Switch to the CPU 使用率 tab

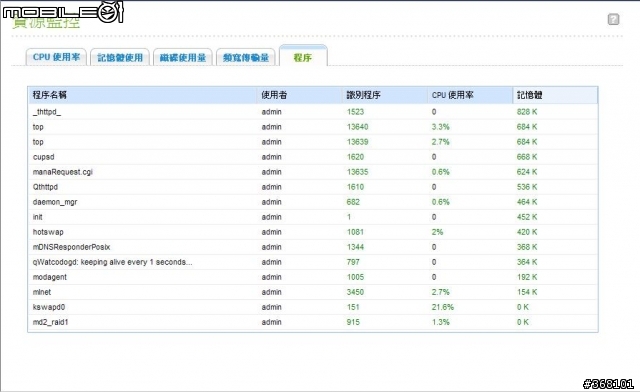56,57
